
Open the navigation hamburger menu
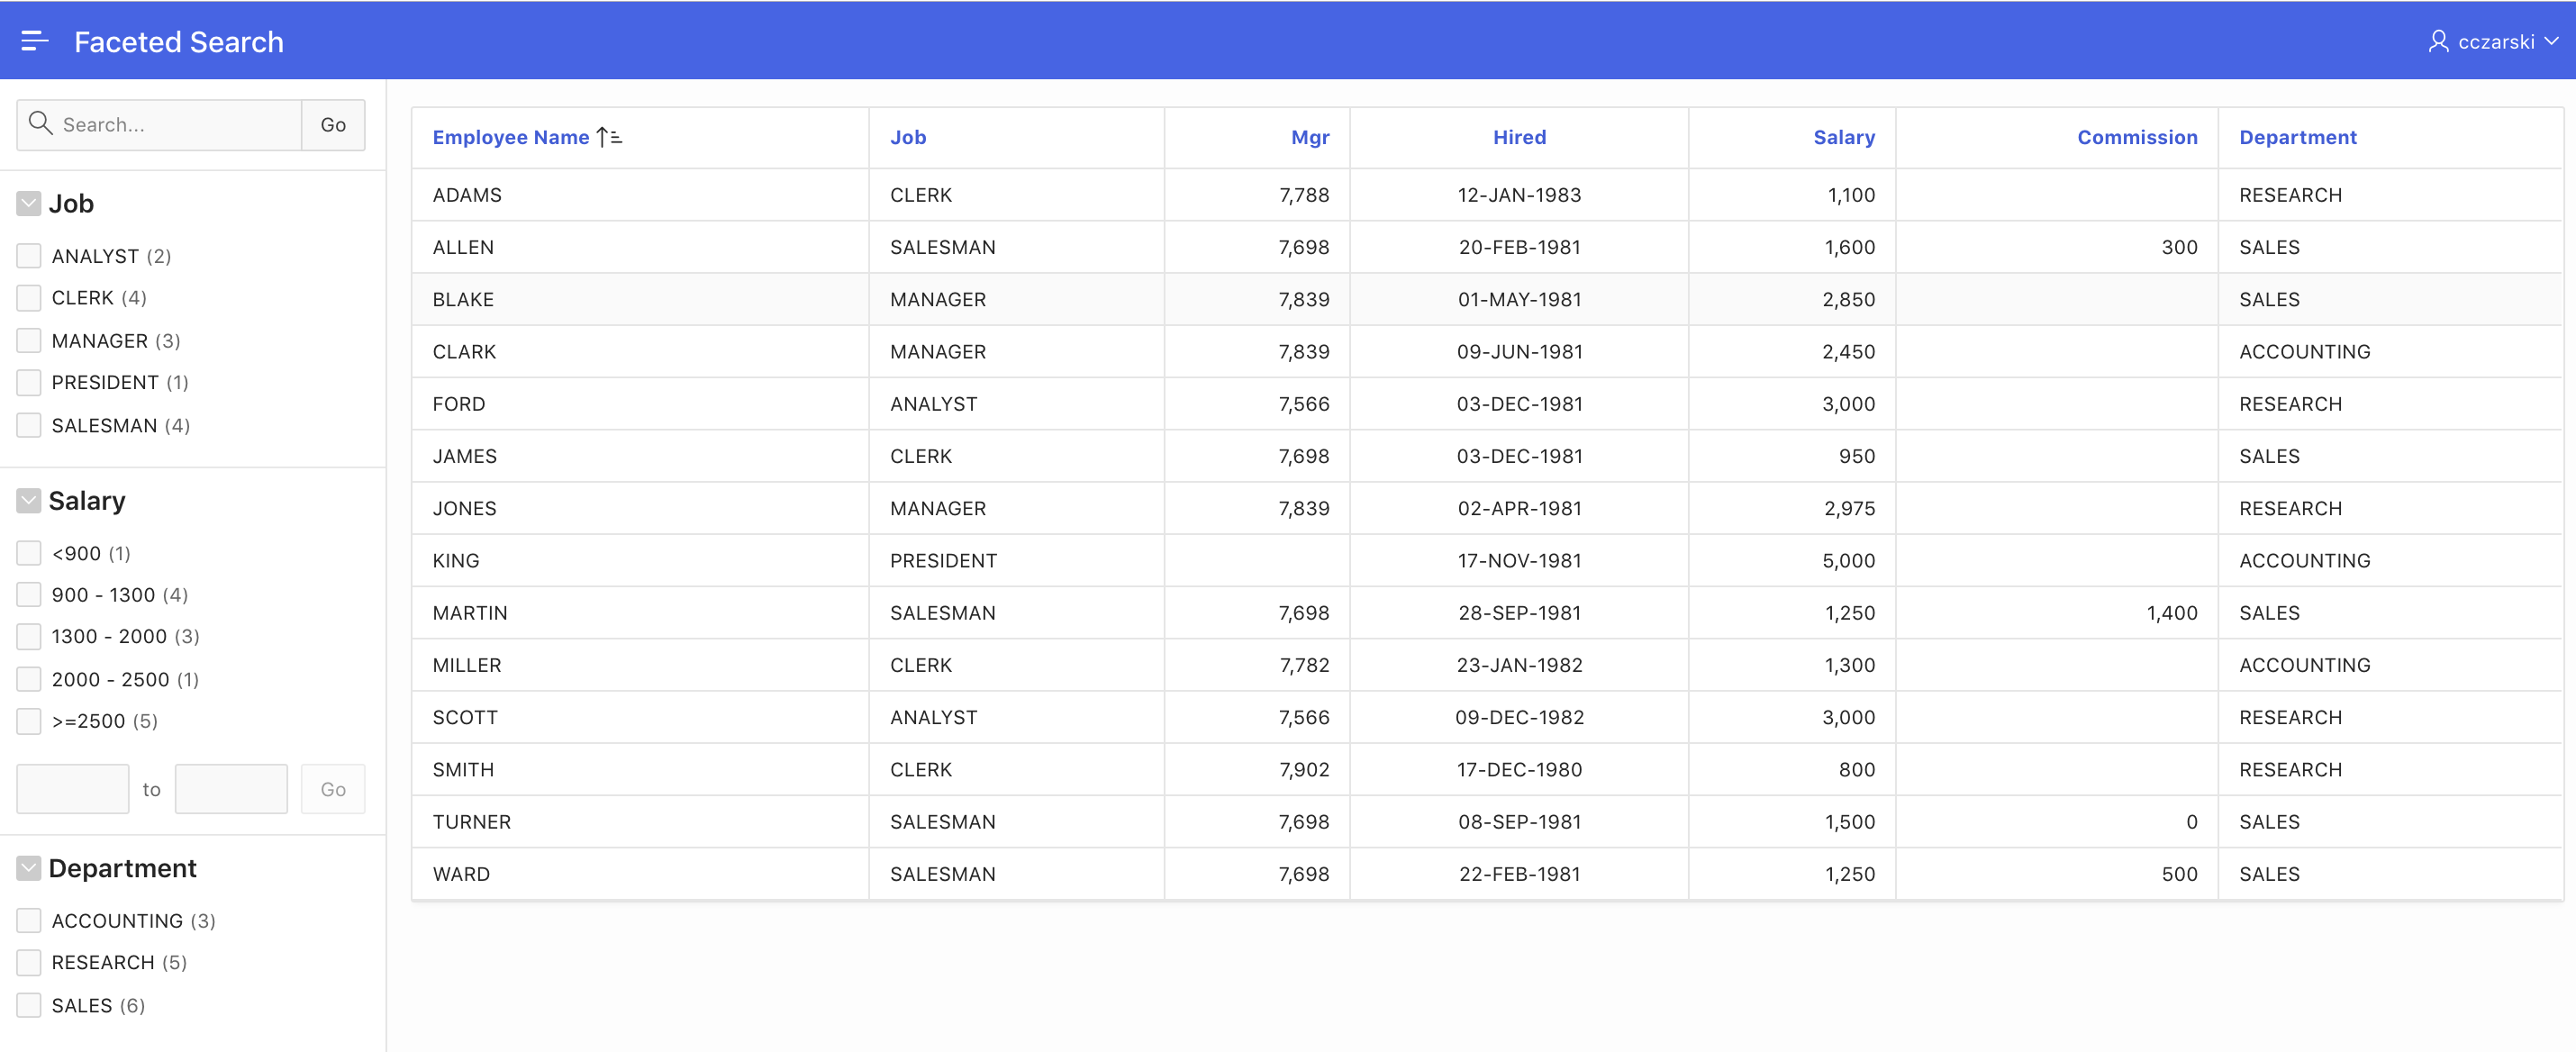[36, 41]
